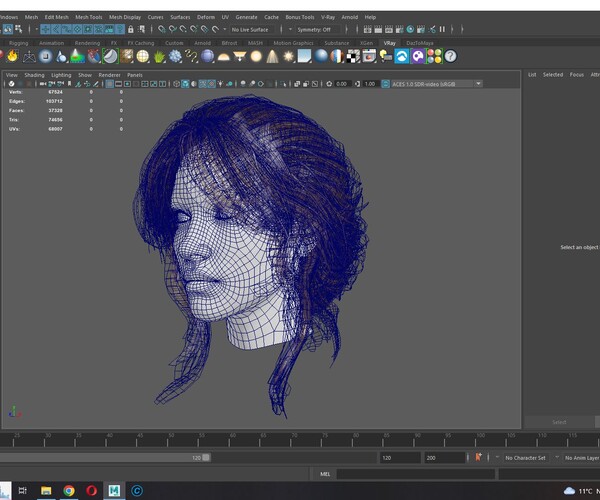Image resolution: width=600 pixels, height=500 pixels.
Task: Open the Shading panel menu
Action: (x=34, y=75)
